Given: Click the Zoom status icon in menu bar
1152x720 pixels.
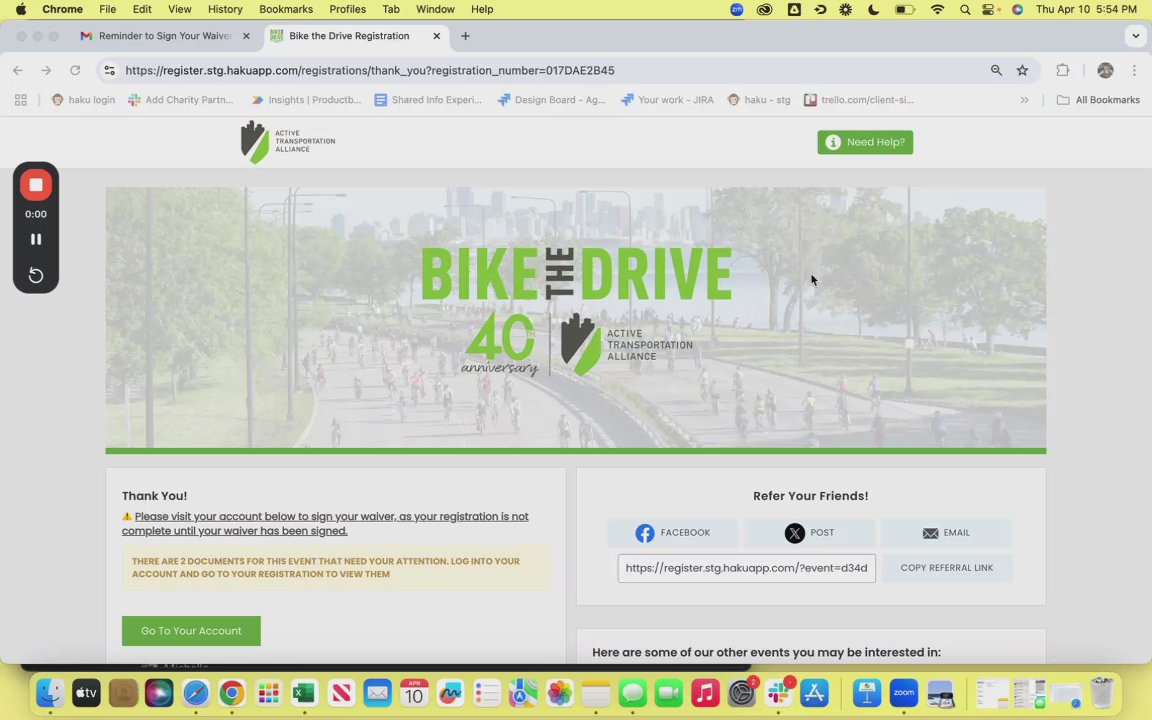Looking at the screenshot, I should (737, 10).
